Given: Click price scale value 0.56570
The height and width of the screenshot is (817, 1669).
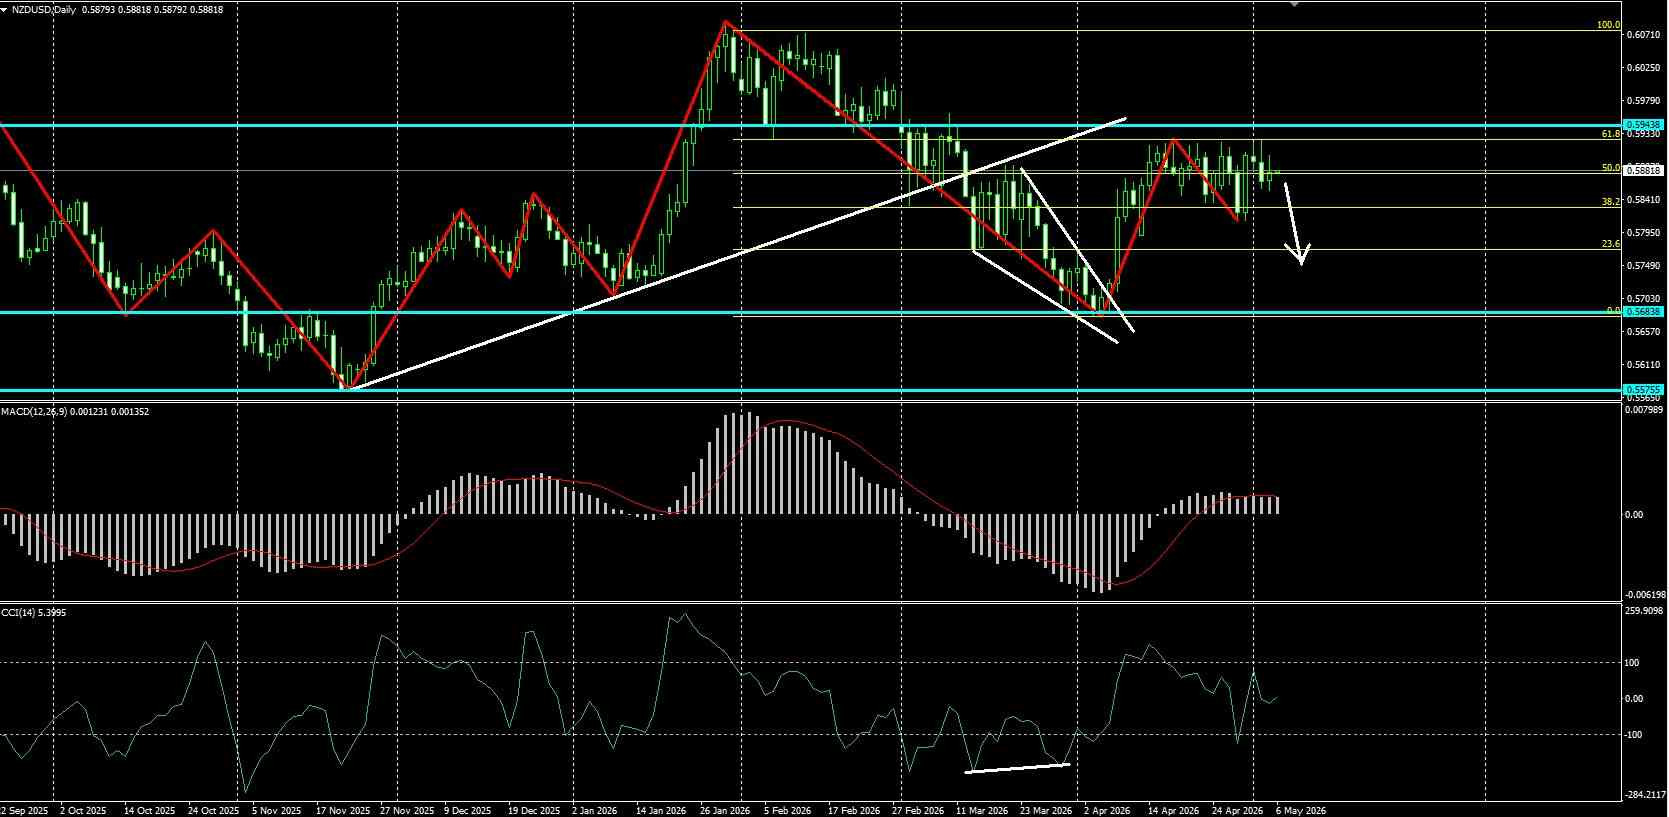Looking at the screenshot, I should click(1644, 332).
